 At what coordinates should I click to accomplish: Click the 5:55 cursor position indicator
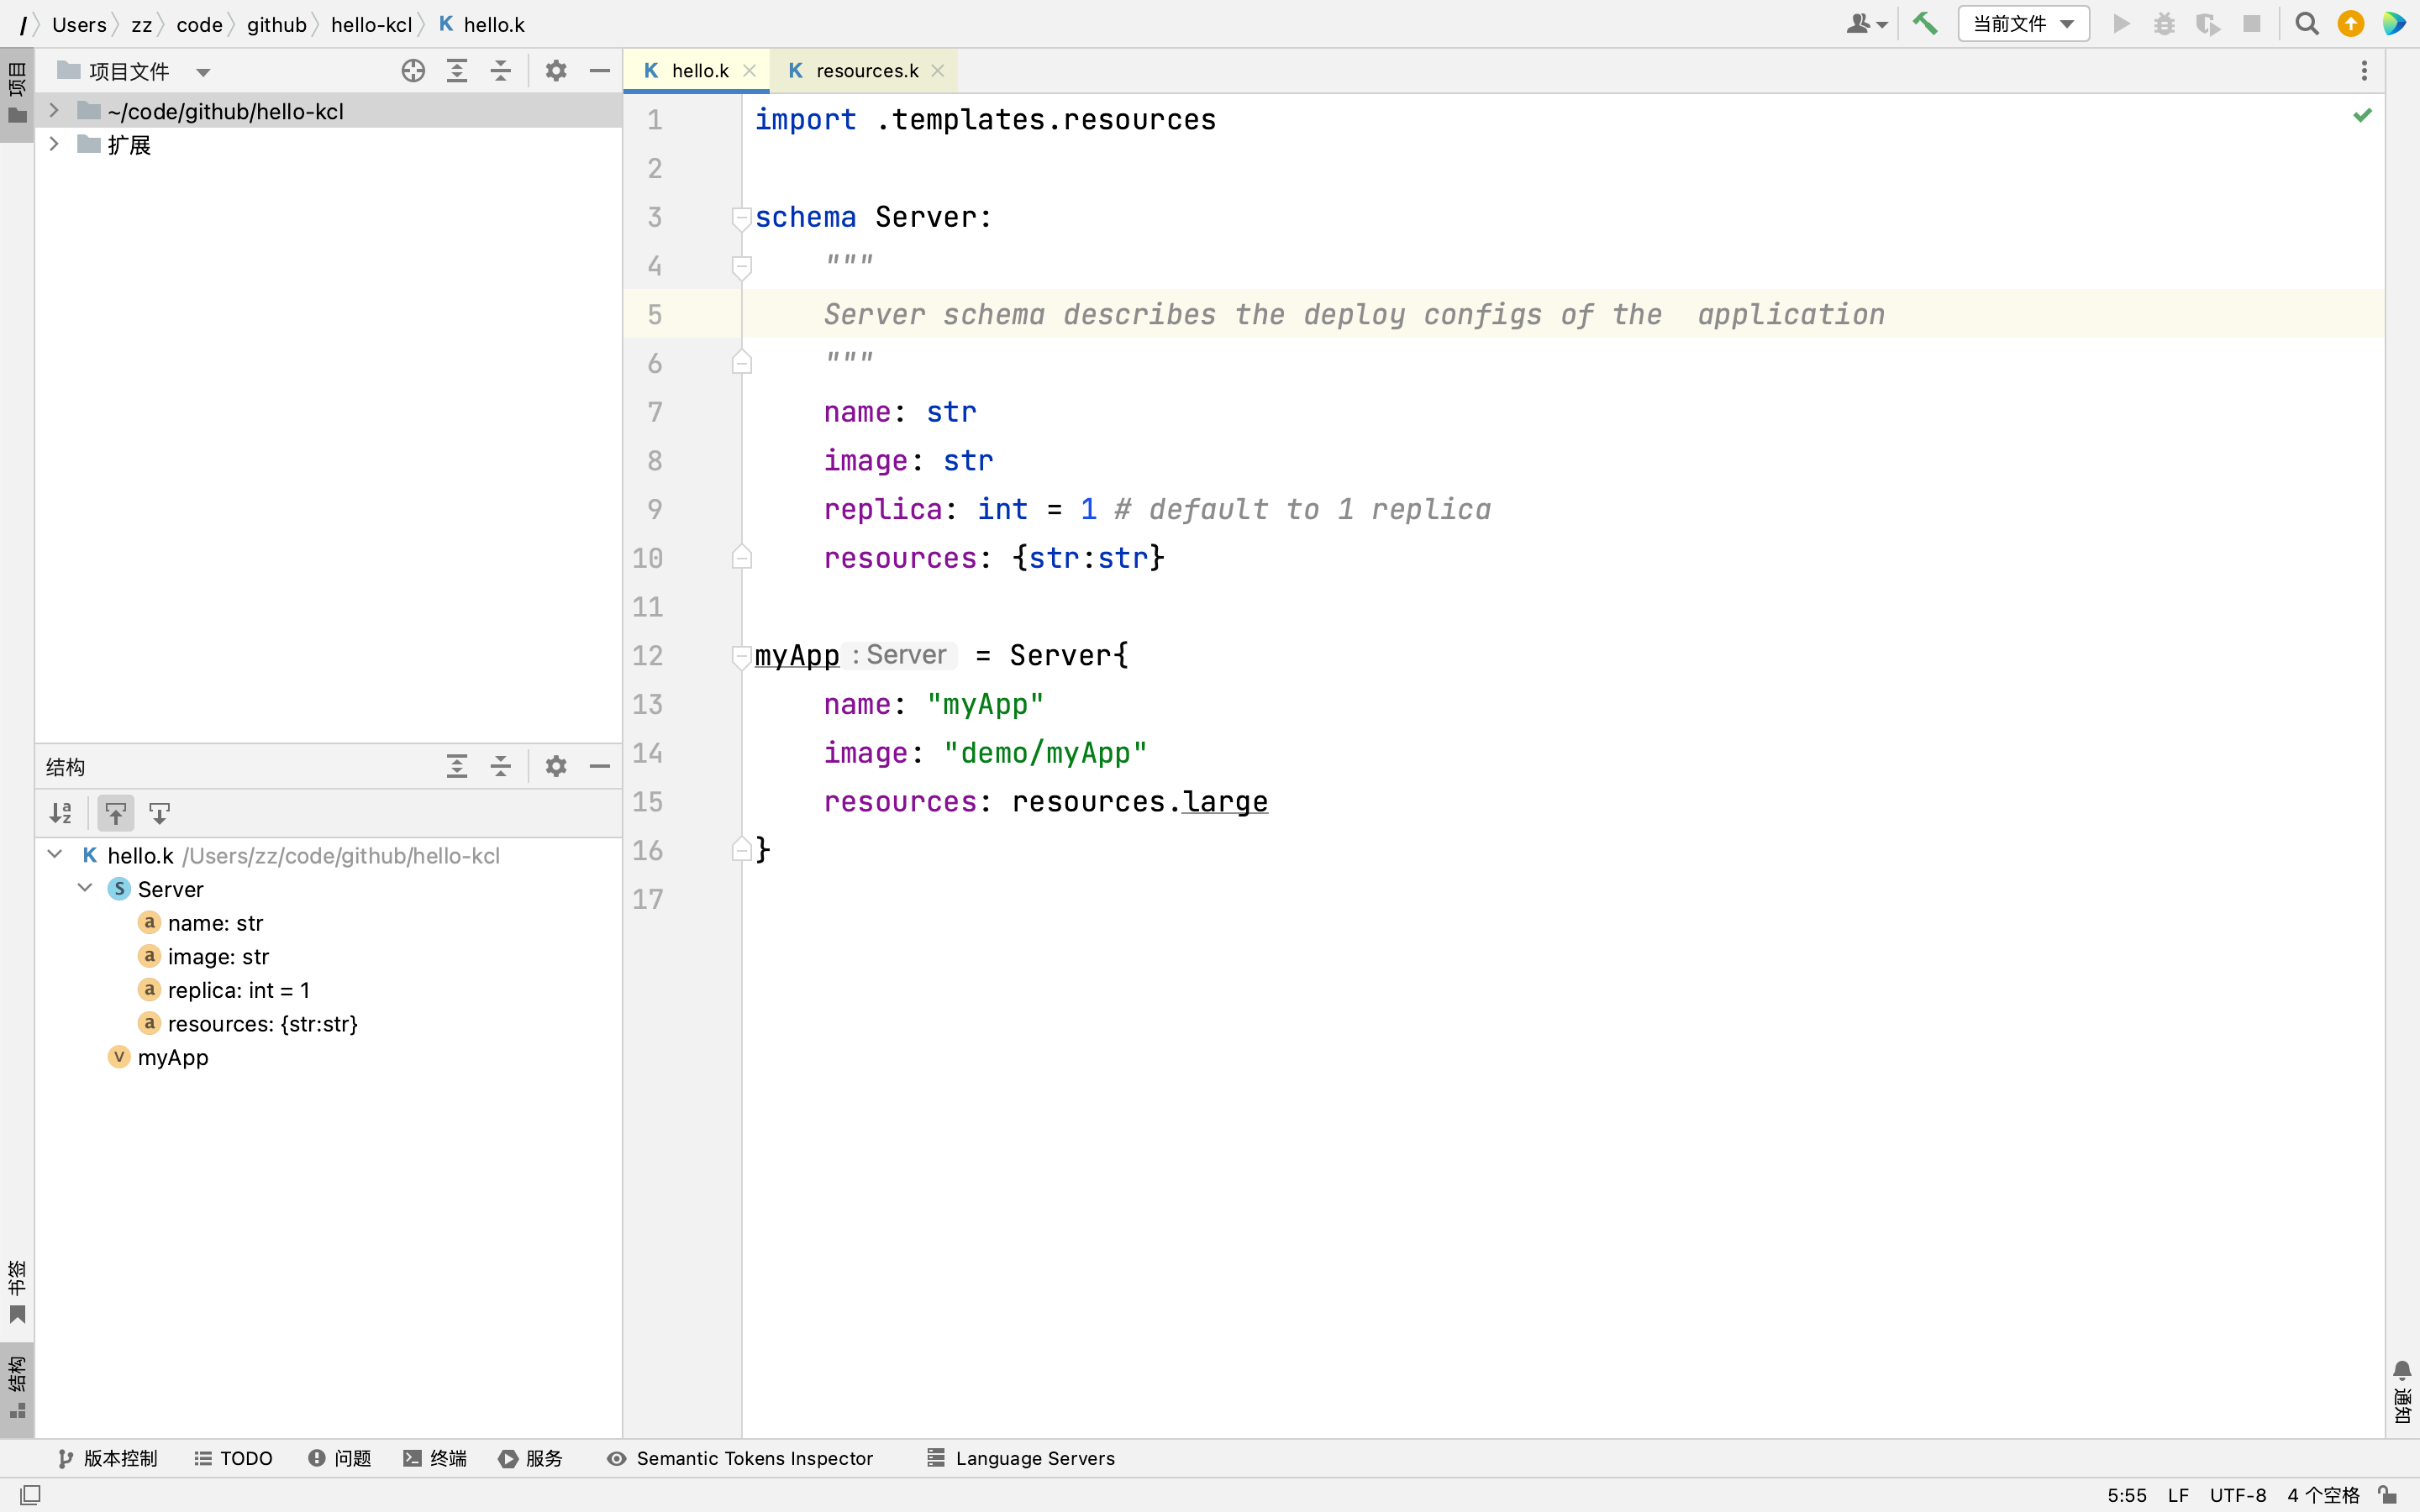(x=2127, y=1495)
